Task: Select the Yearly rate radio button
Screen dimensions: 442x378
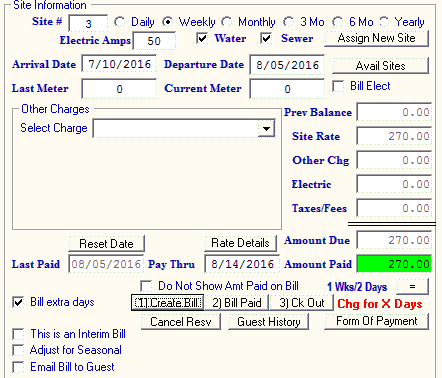Action: point(384,22)
